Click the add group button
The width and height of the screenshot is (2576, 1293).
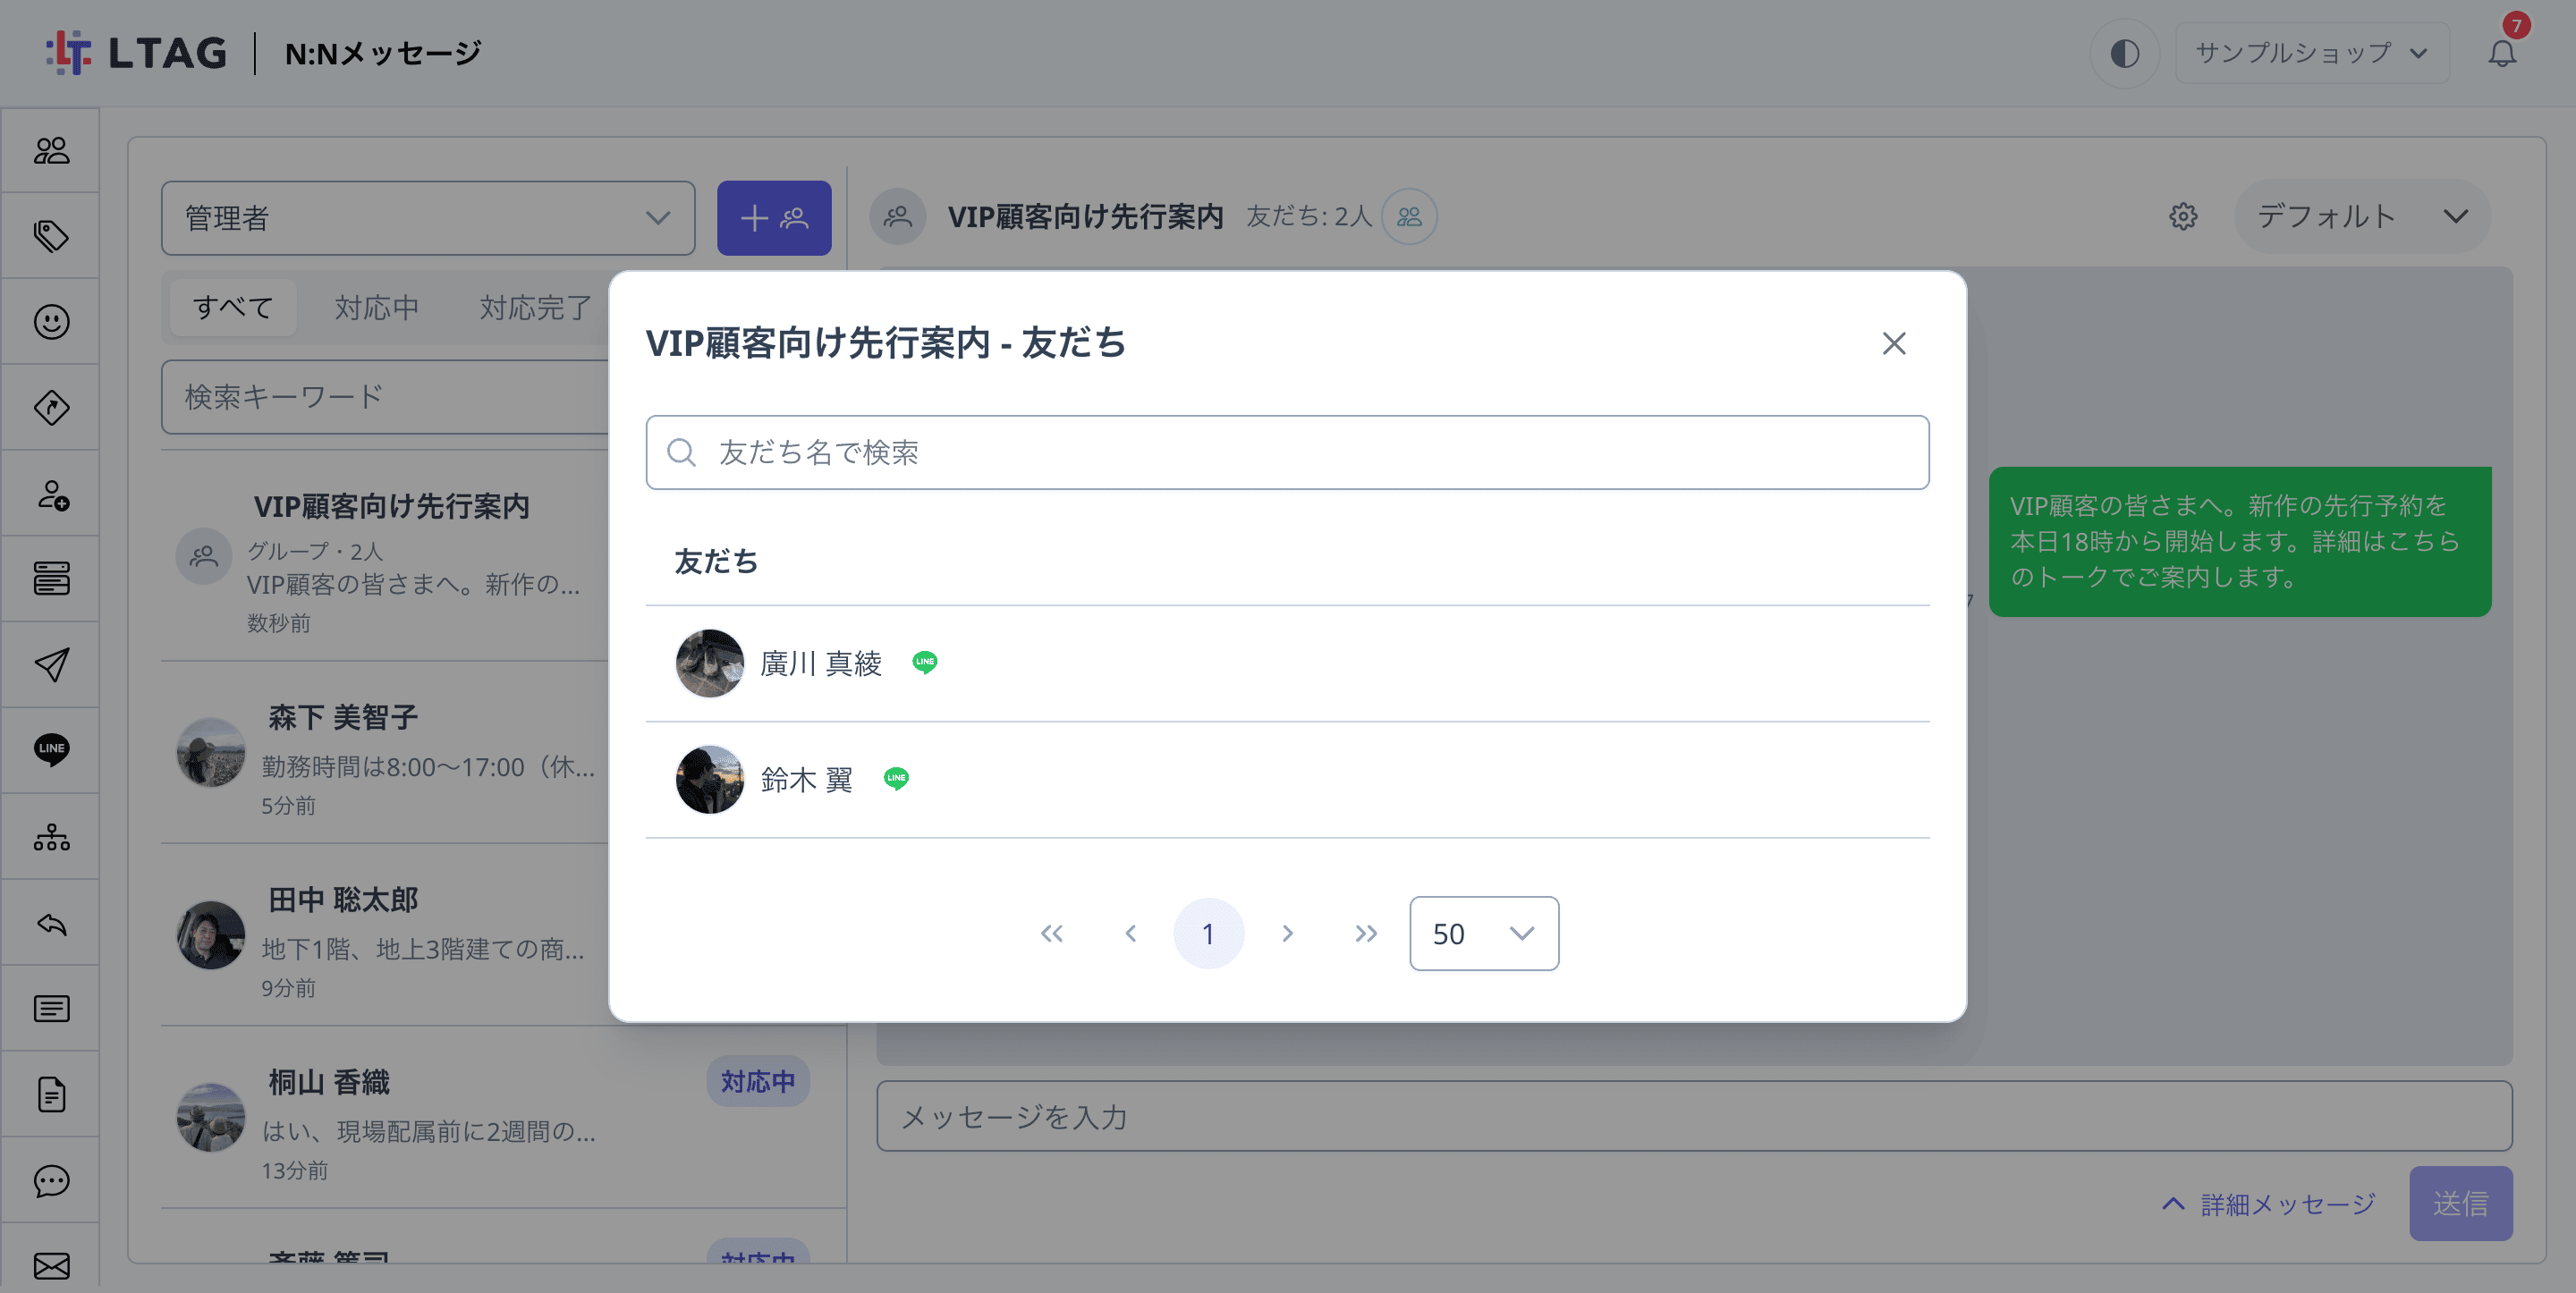(x=774, y=217)
